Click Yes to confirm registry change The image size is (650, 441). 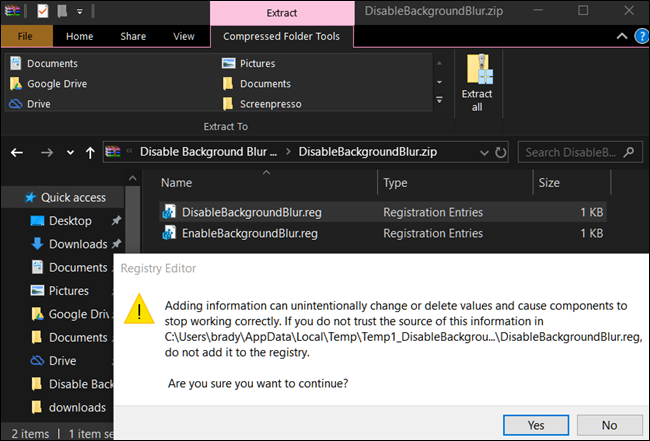click(535, 423)
